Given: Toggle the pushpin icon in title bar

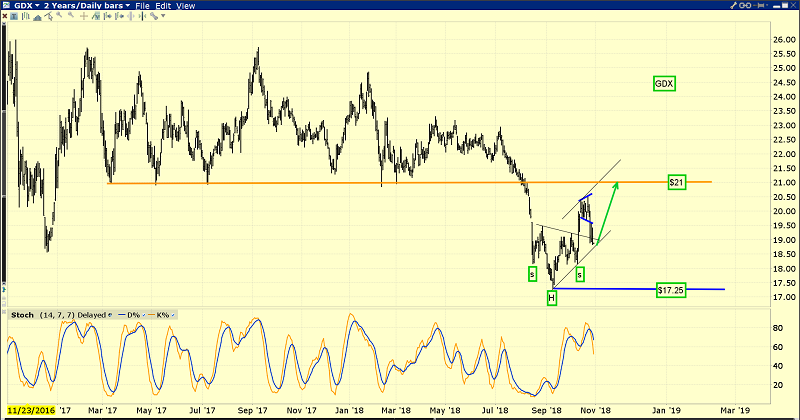Looking at the screenshot, I should [x=759, y=5].
